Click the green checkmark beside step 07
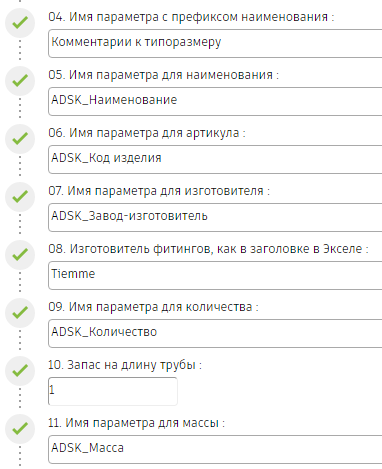The image size is (382, 469). (x=20, y=197)
